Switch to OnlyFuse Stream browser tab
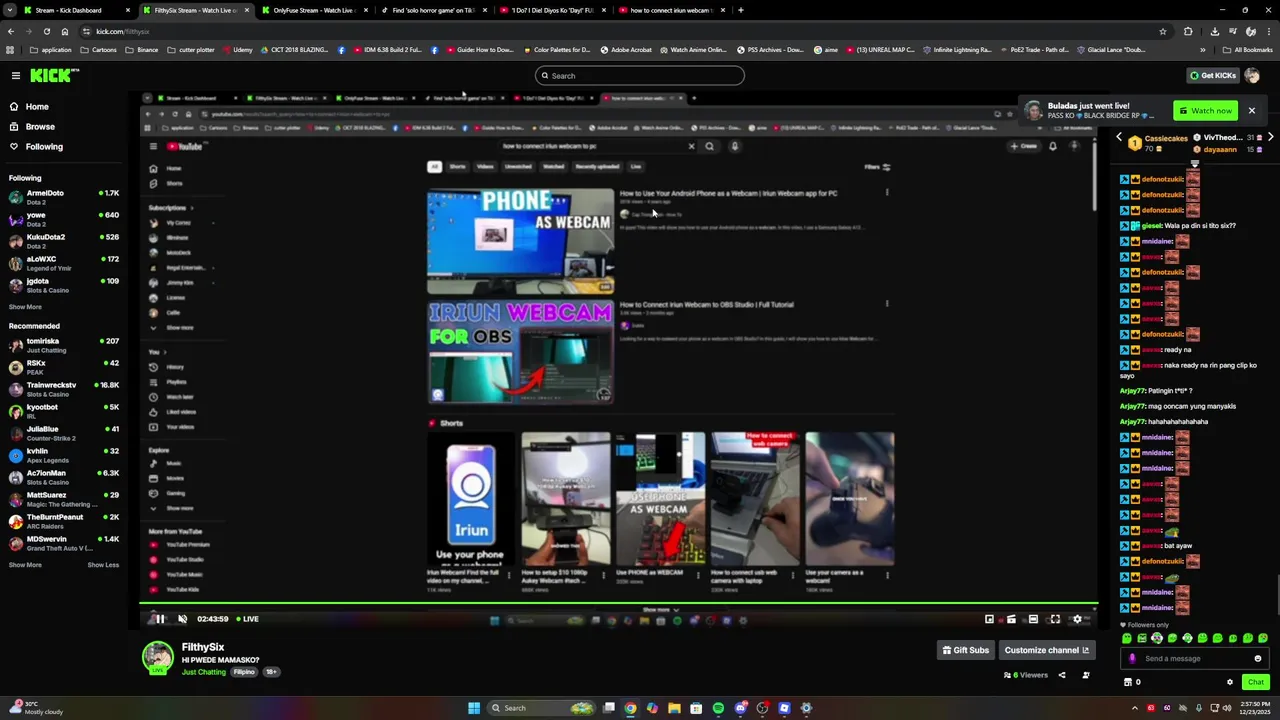 tap(314, 10)
